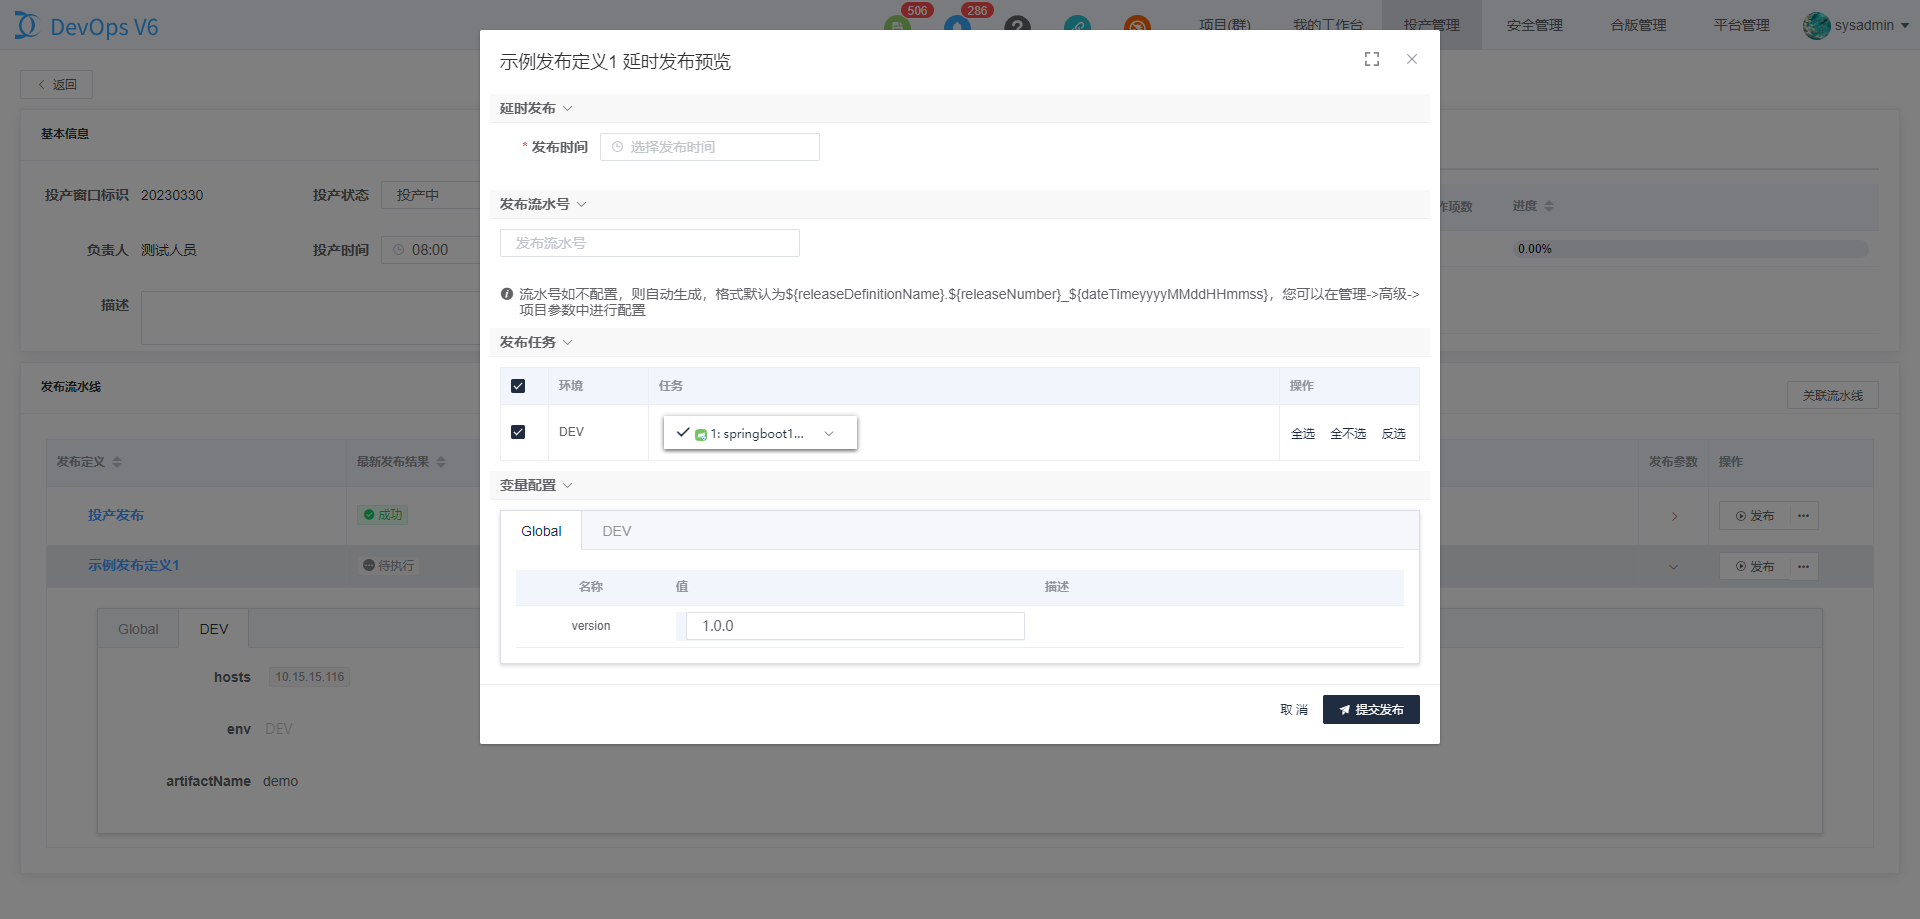Click the DevOps V6 logo
Image resolution: width=1920 pixels, height=919 pixels.
[87, 26]
